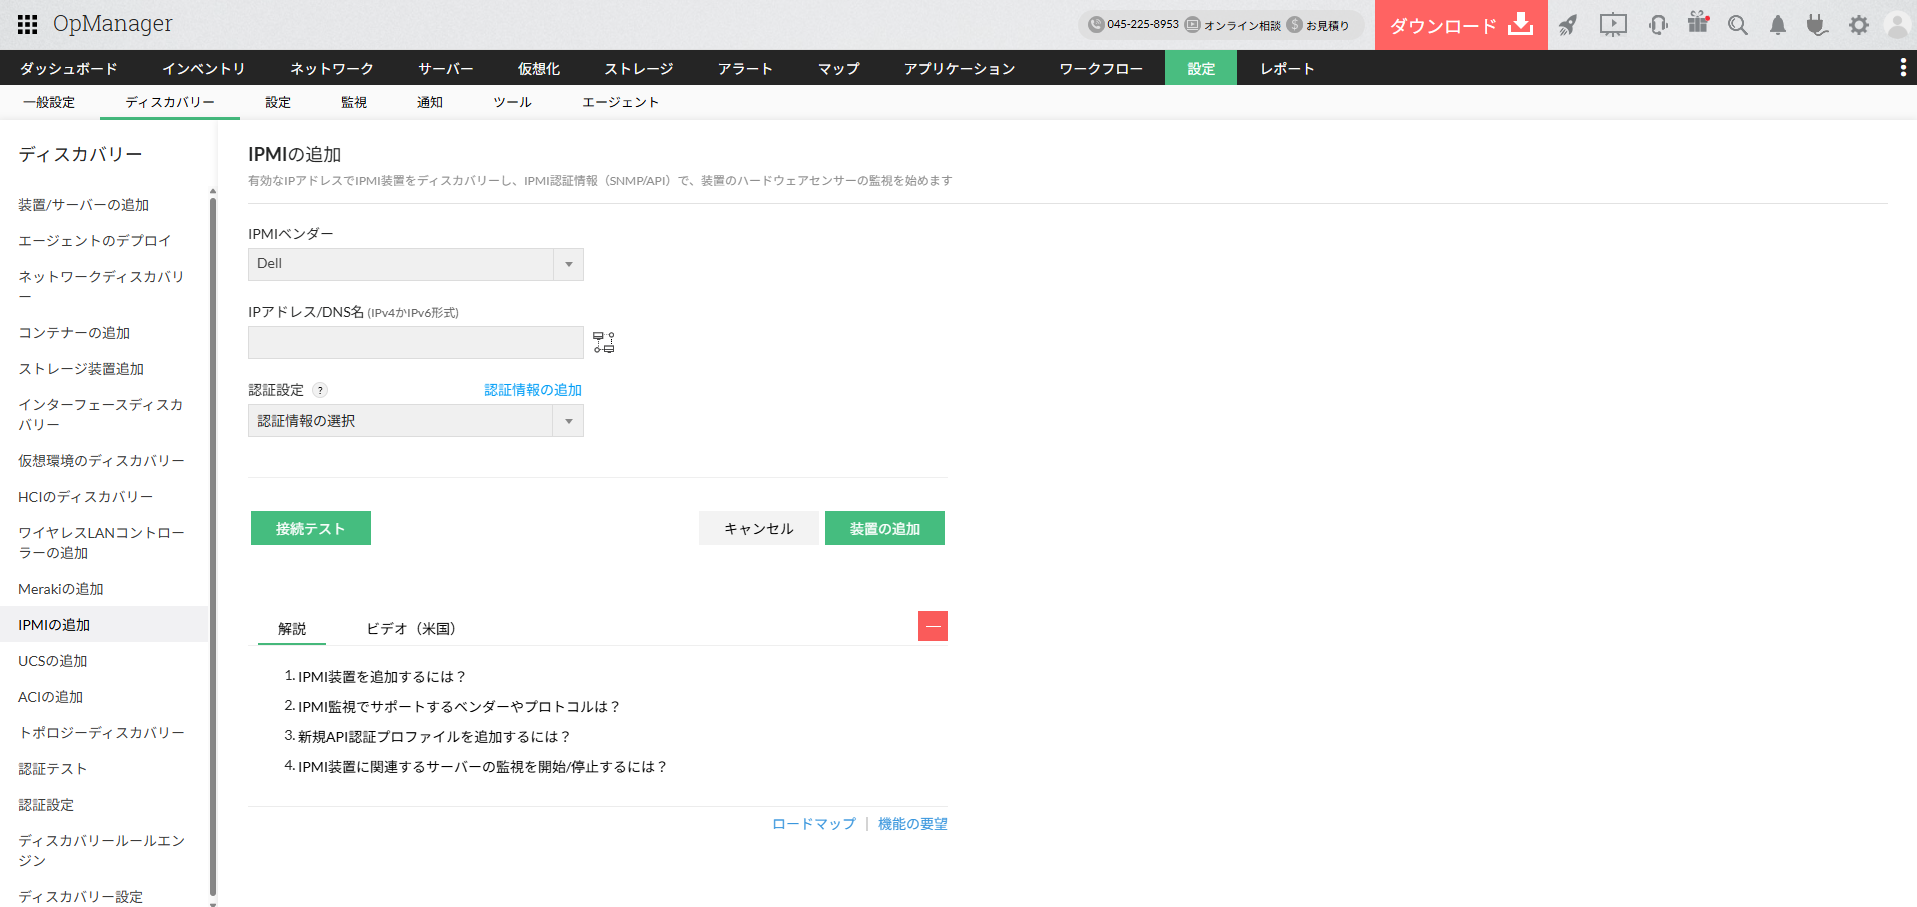Click the search magnifier icon
The height and width of the screenshot is (907, 1917).
1737,24
